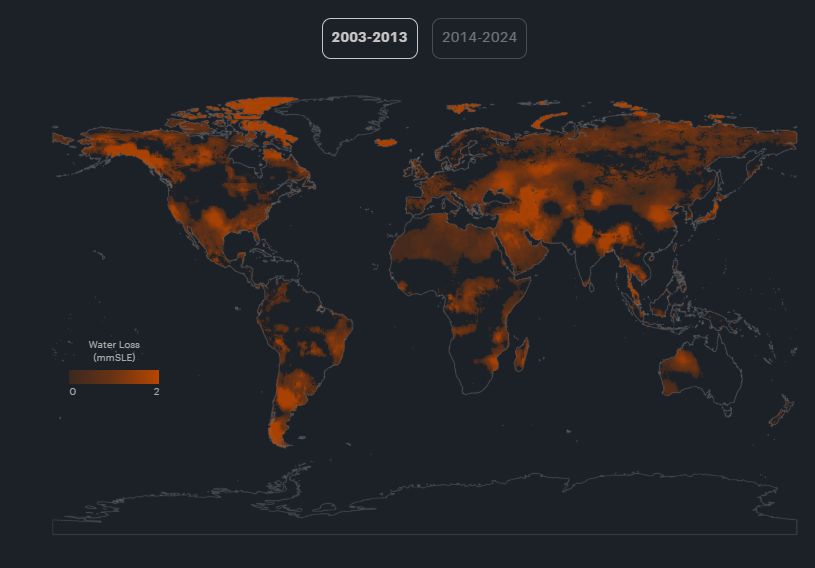Click the "Water Loss (mmSLE)" legend label

(114, 351)
